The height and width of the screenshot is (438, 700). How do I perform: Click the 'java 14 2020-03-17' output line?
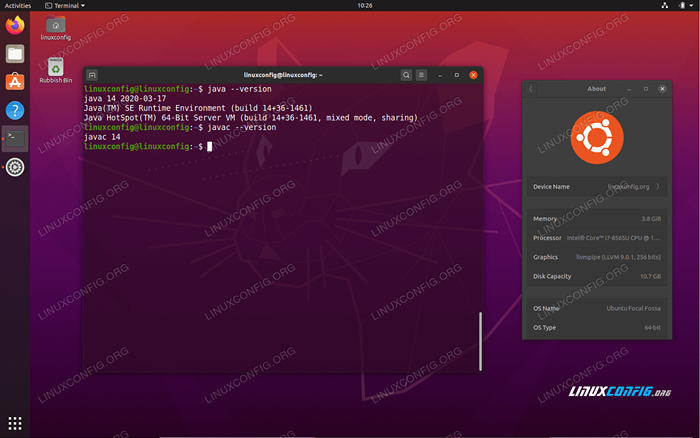(125, 99)
